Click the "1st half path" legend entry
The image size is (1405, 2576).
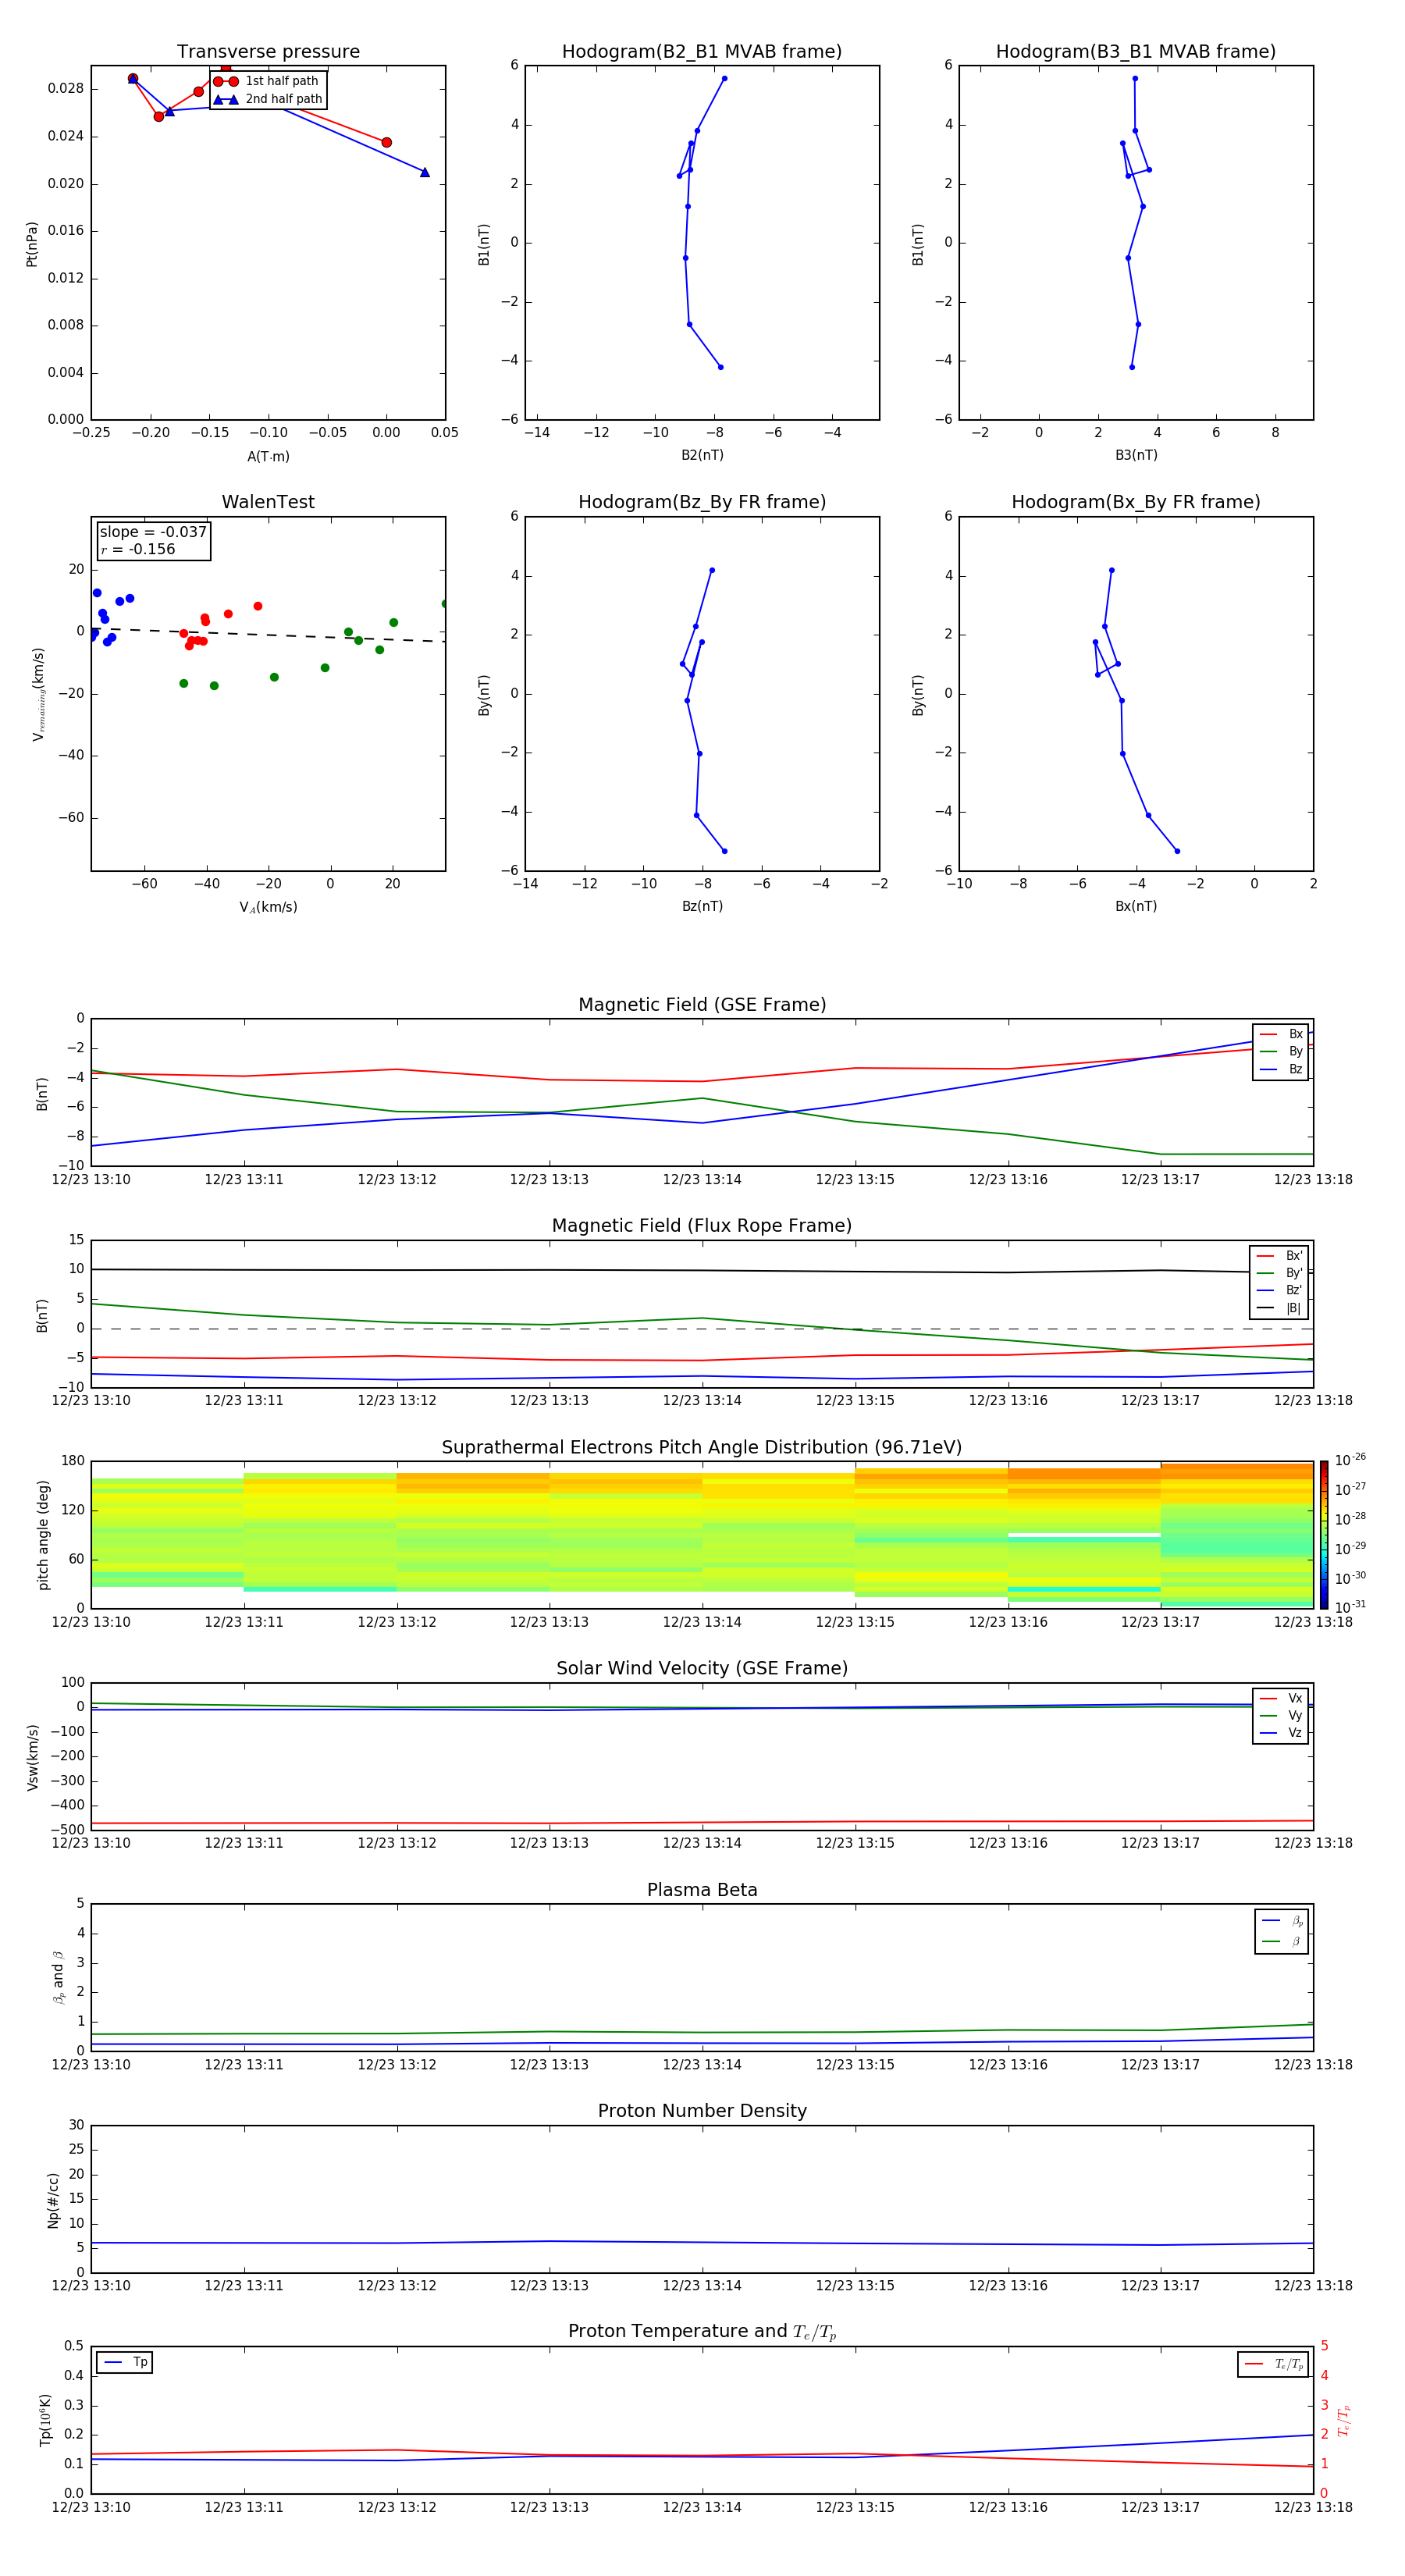click(267, 81)
